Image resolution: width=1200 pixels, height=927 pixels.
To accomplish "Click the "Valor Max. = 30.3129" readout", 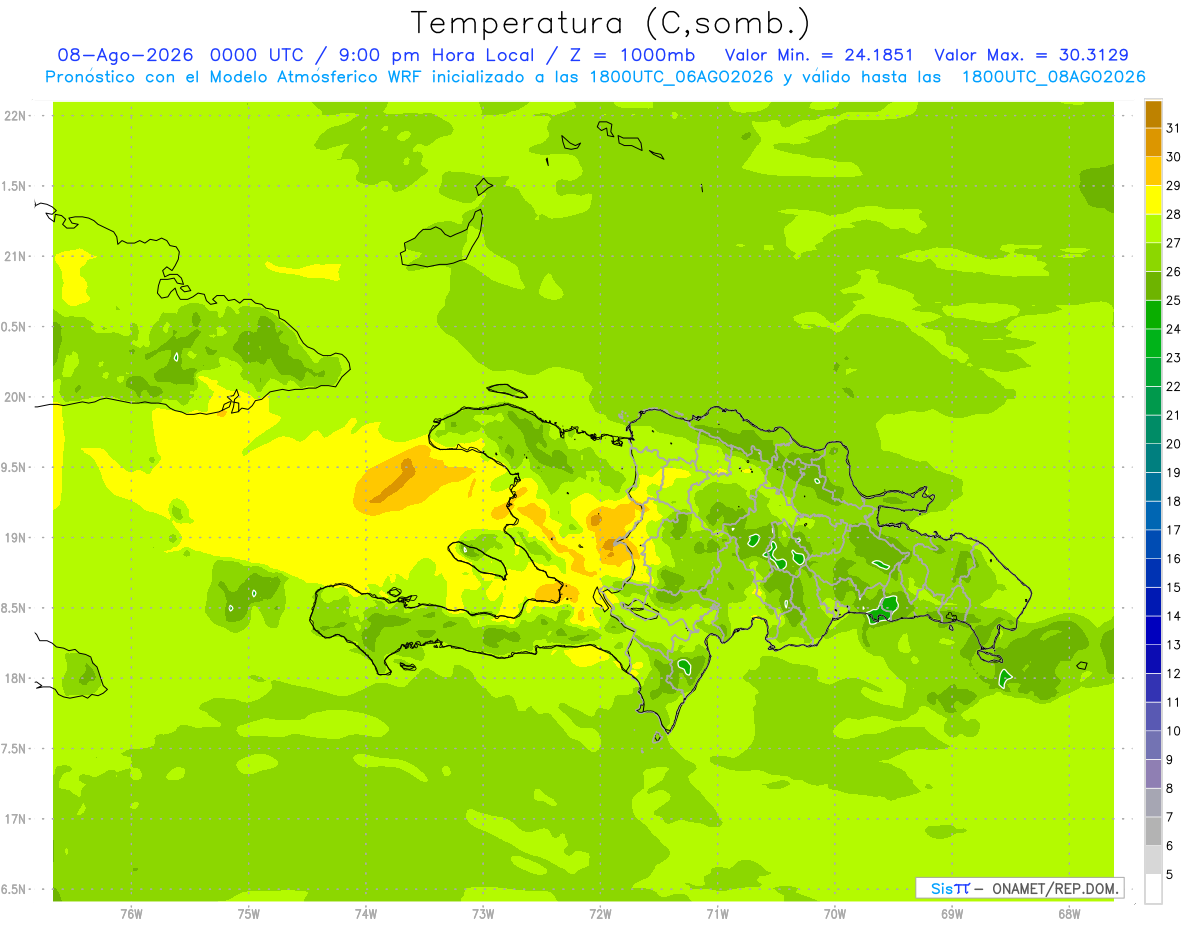I will click(1031, 55).
